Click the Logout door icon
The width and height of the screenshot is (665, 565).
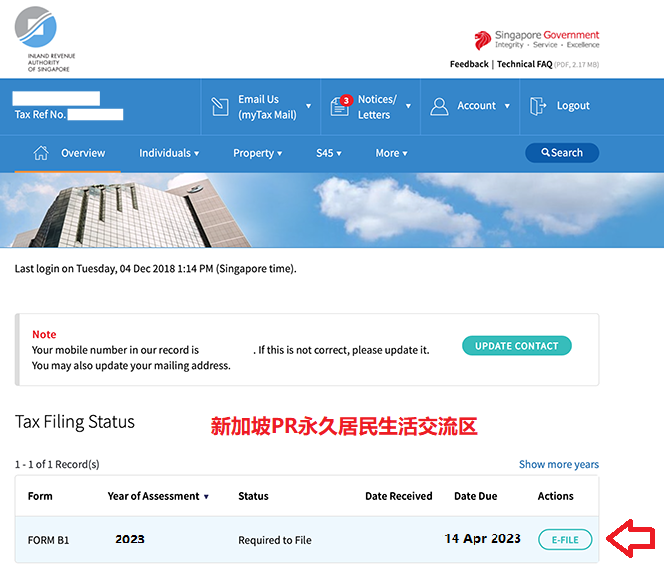pyautogui.click(x=538, y=106)
